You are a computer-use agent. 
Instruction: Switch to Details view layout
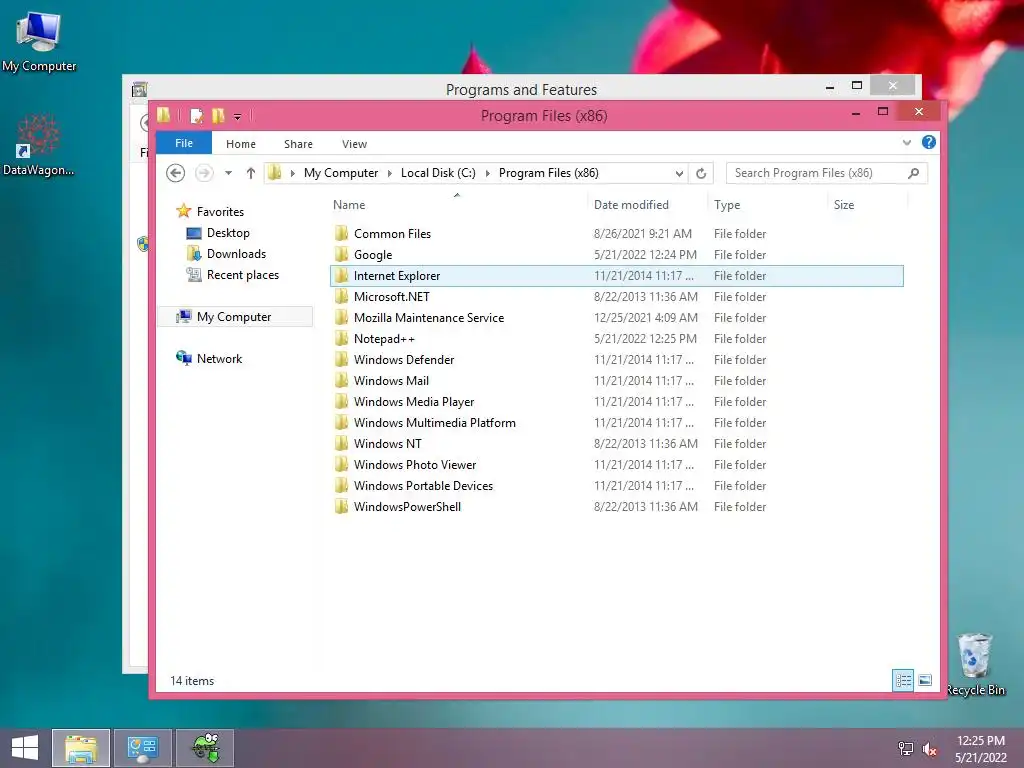tap(903, 680)
